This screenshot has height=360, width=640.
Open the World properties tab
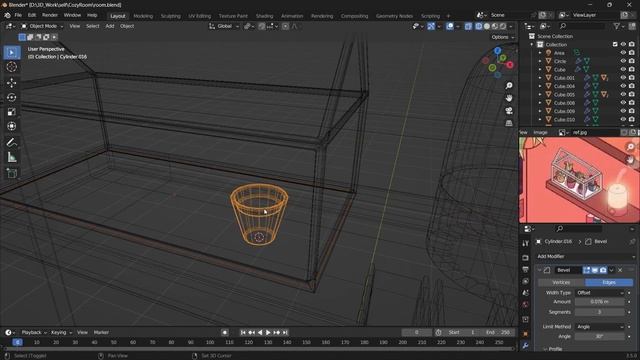pyautogui.click(x=525, y=304)
